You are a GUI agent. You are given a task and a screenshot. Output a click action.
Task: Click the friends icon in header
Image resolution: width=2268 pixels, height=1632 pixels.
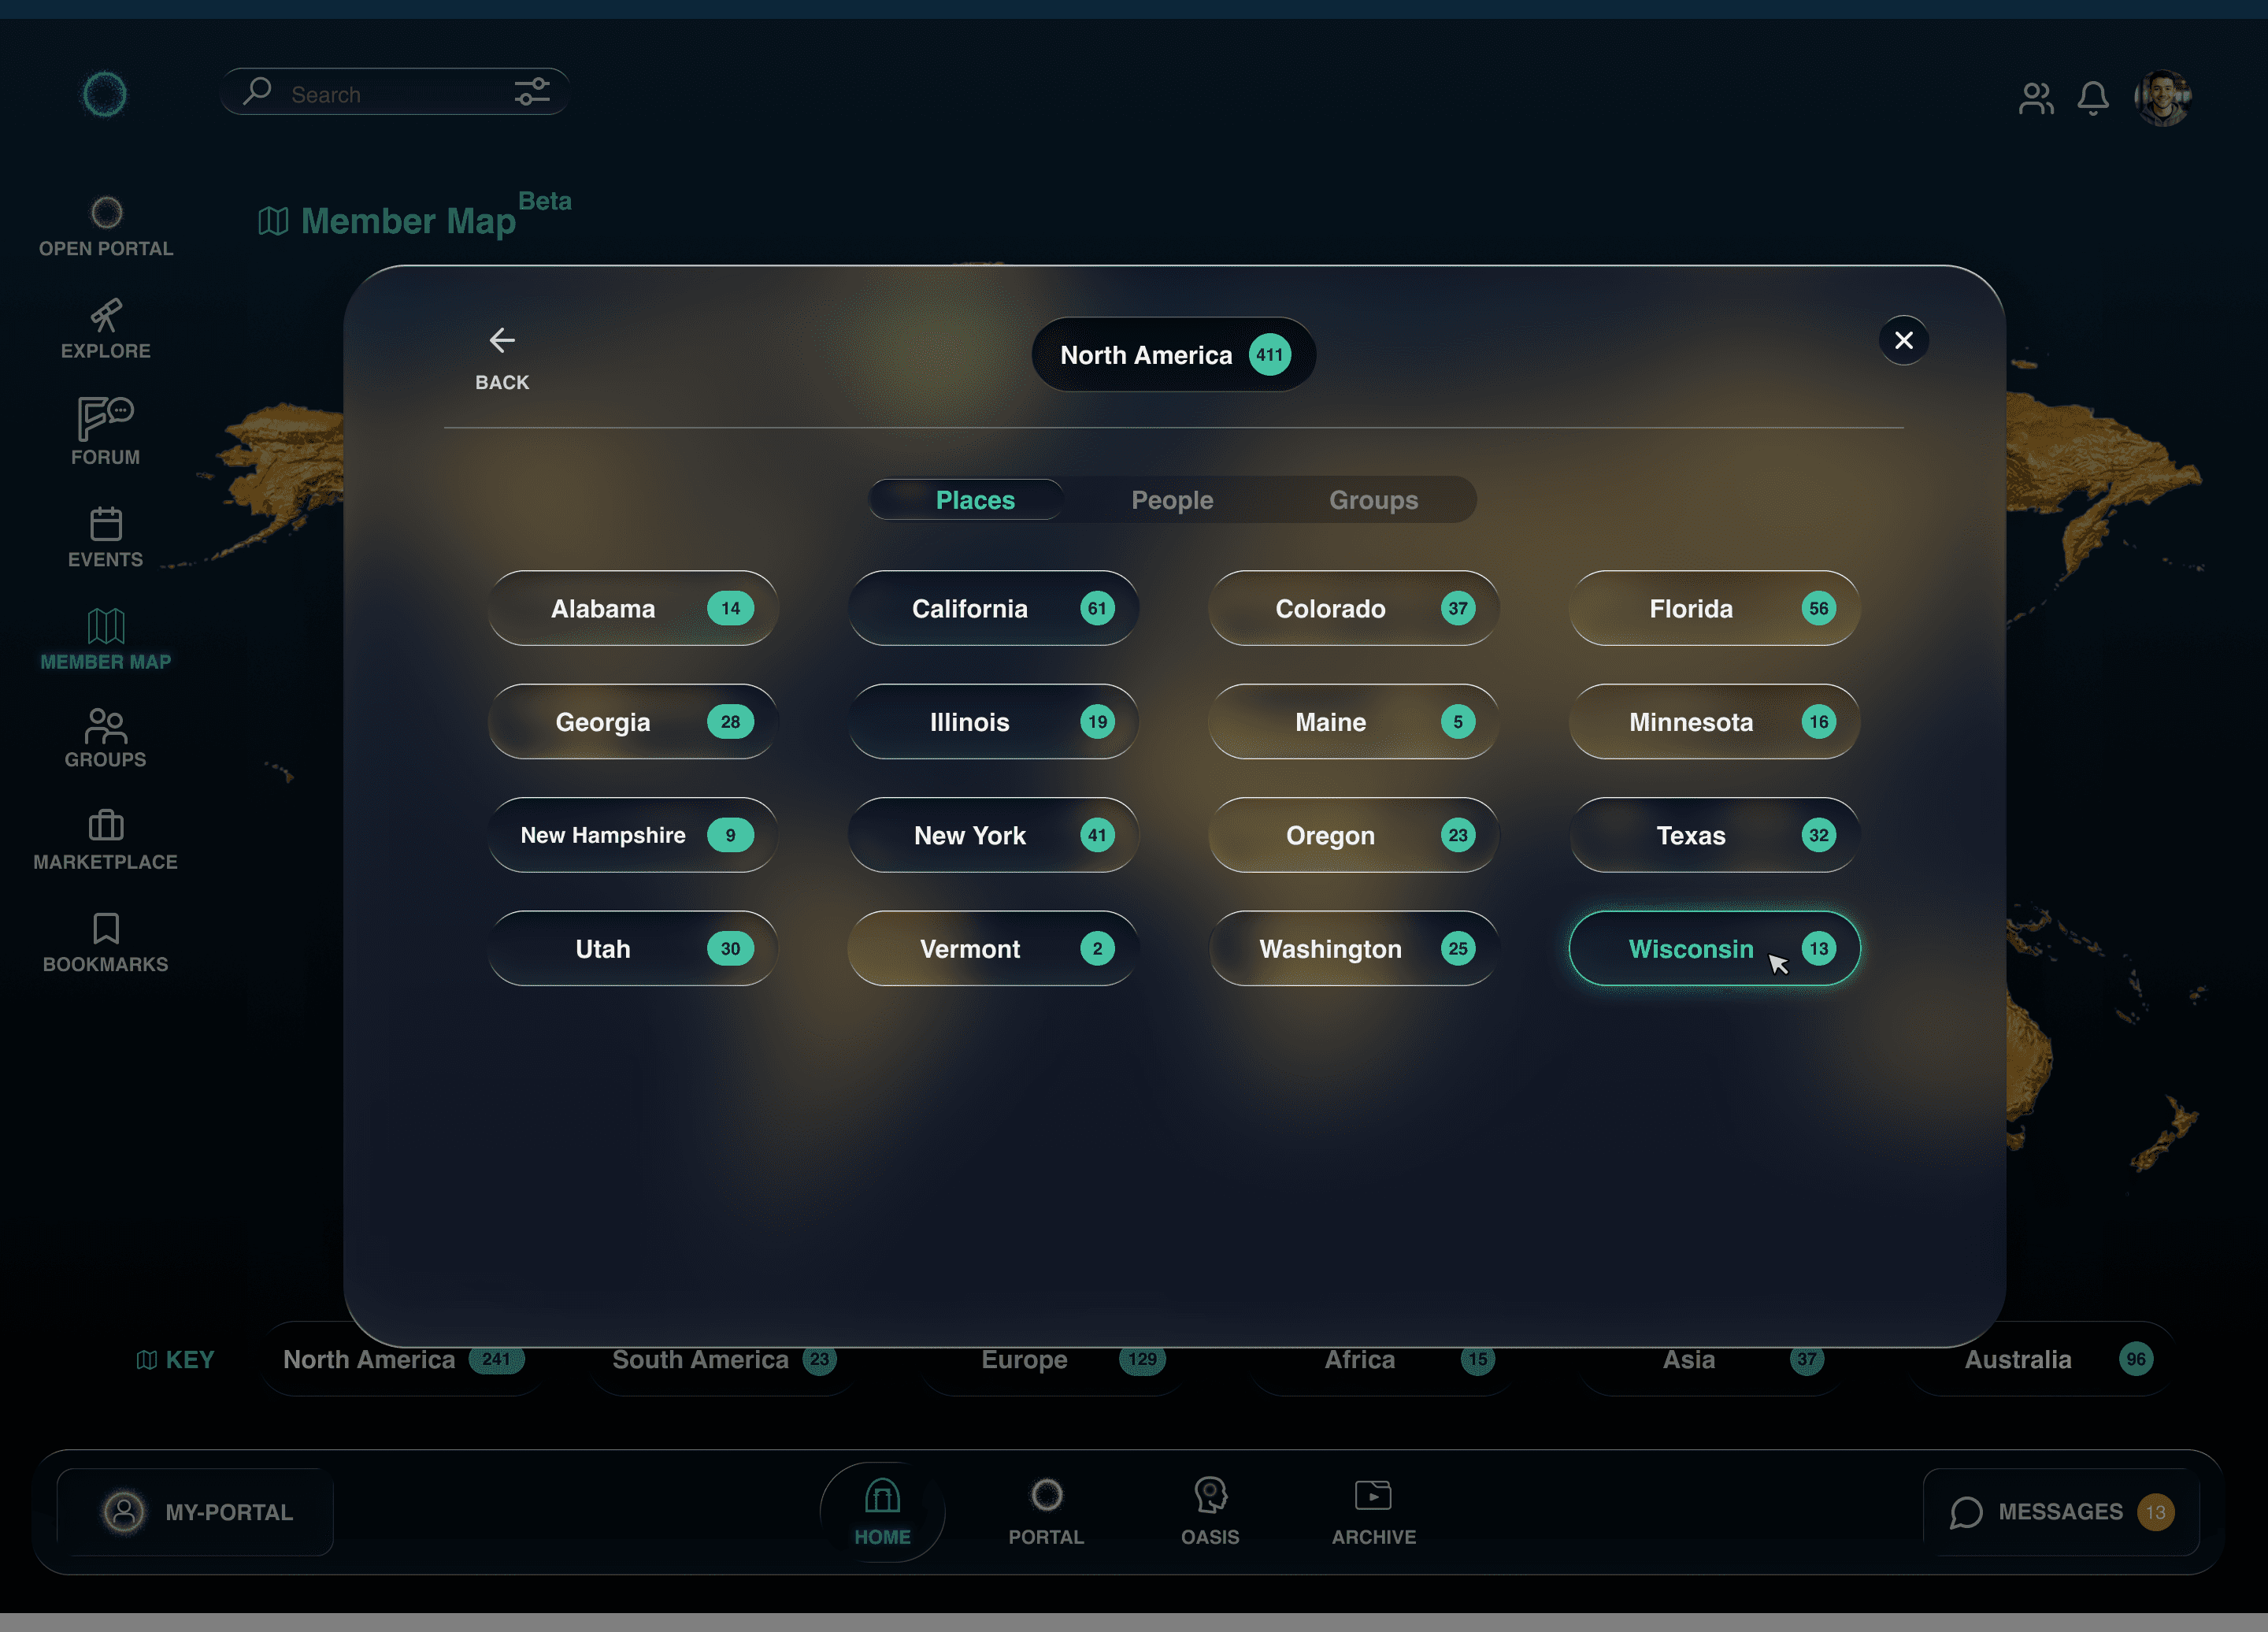(x=2036, y=98)
